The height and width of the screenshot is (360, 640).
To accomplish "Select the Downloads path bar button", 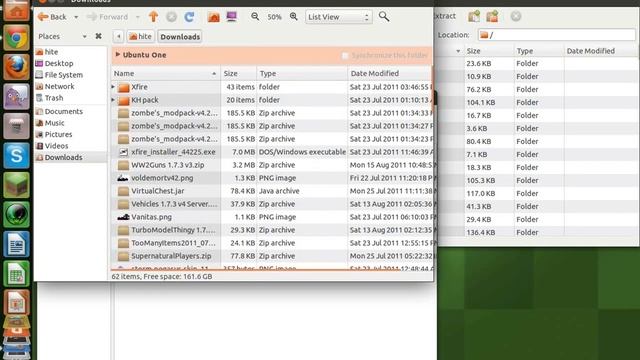I will [180, 37].
